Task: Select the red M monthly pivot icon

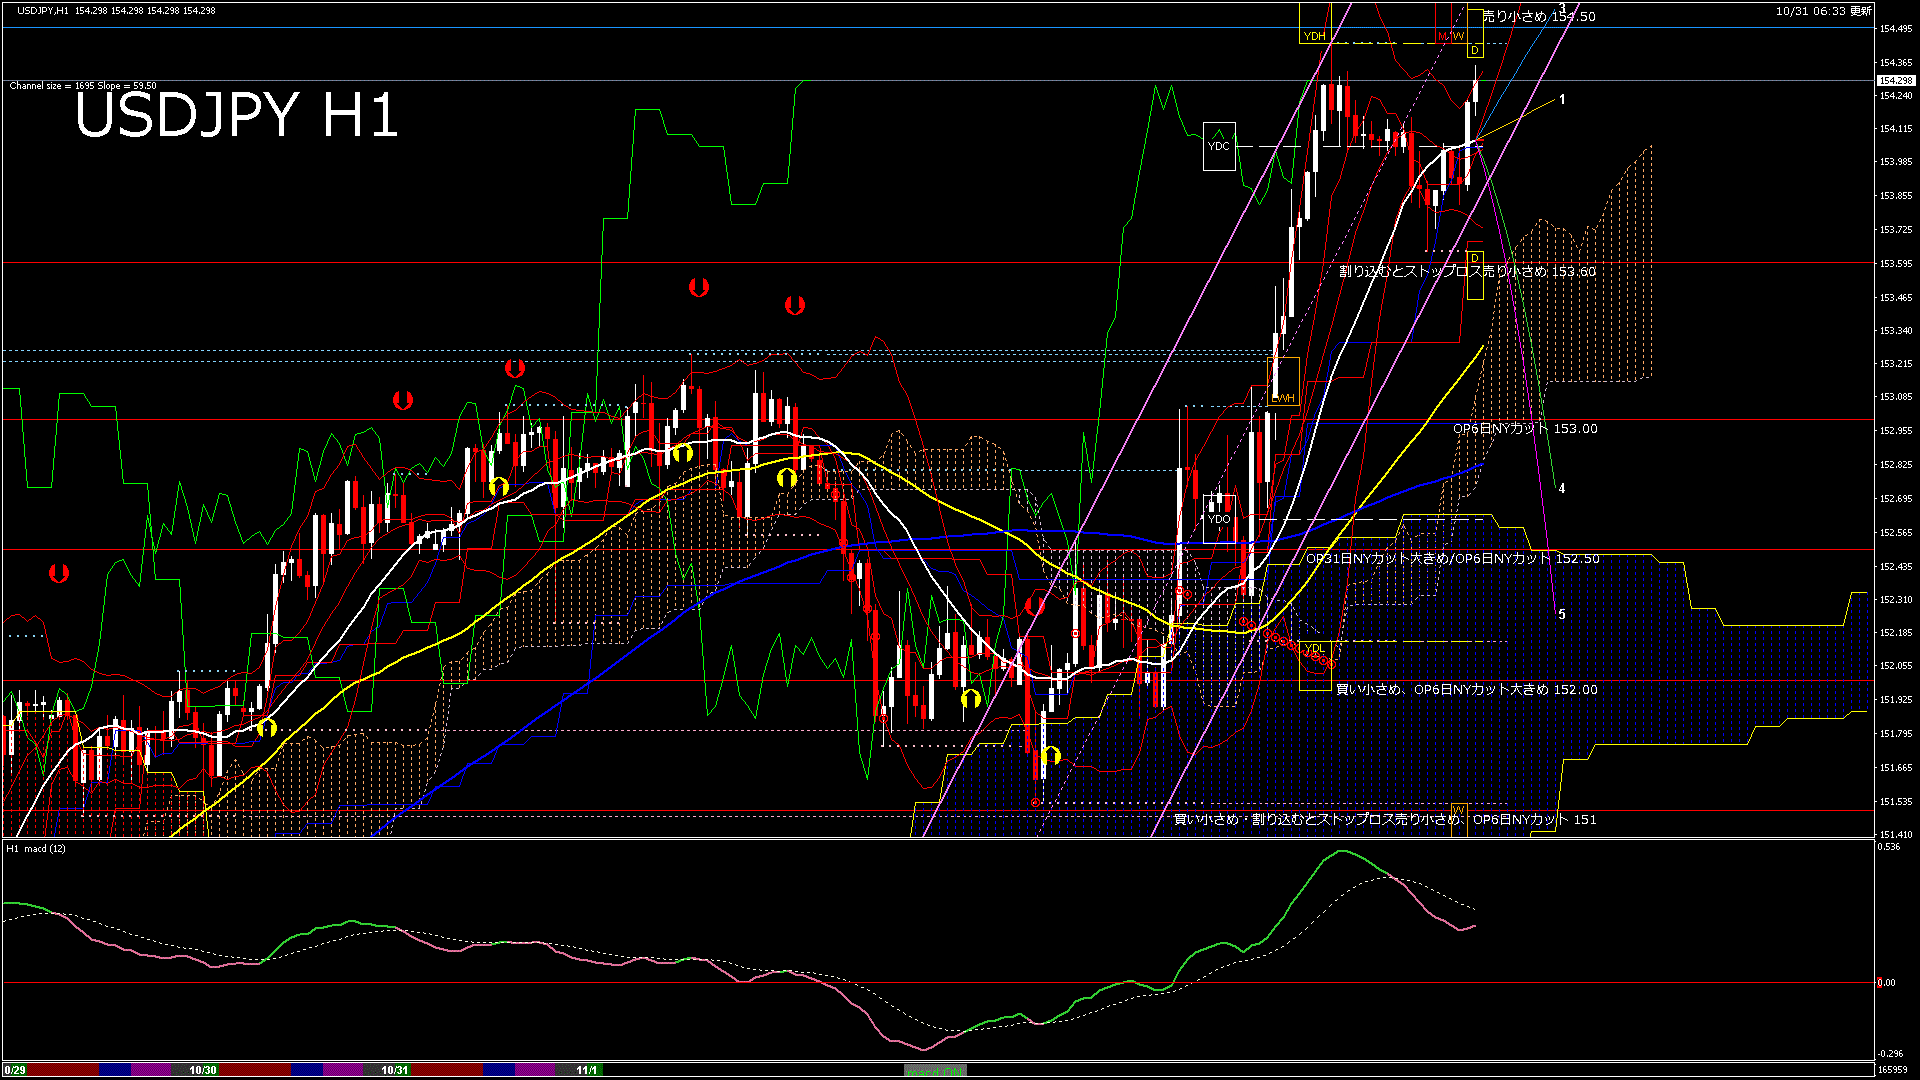Action: [1443, 36]
